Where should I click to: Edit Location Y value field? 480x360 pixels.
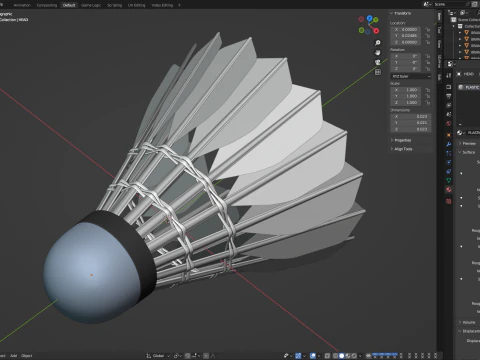pyautogui.click(x=406, y=36)
